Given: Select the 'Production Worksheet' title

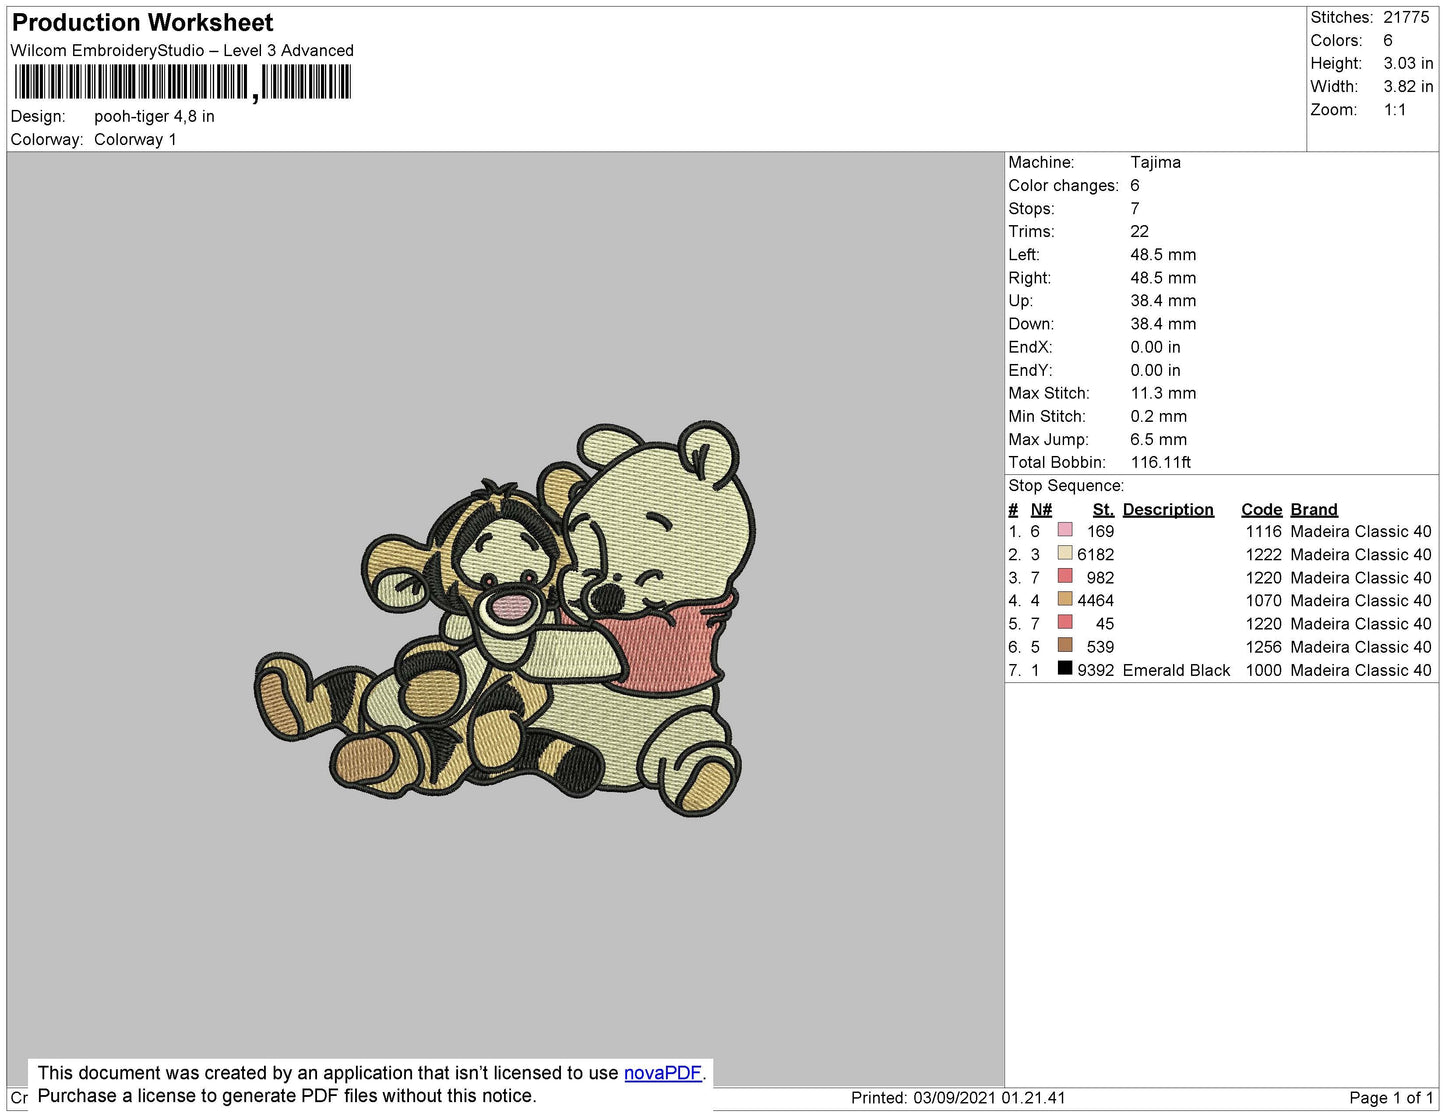Looking at the screenshot, I should [x=142, y=22].
